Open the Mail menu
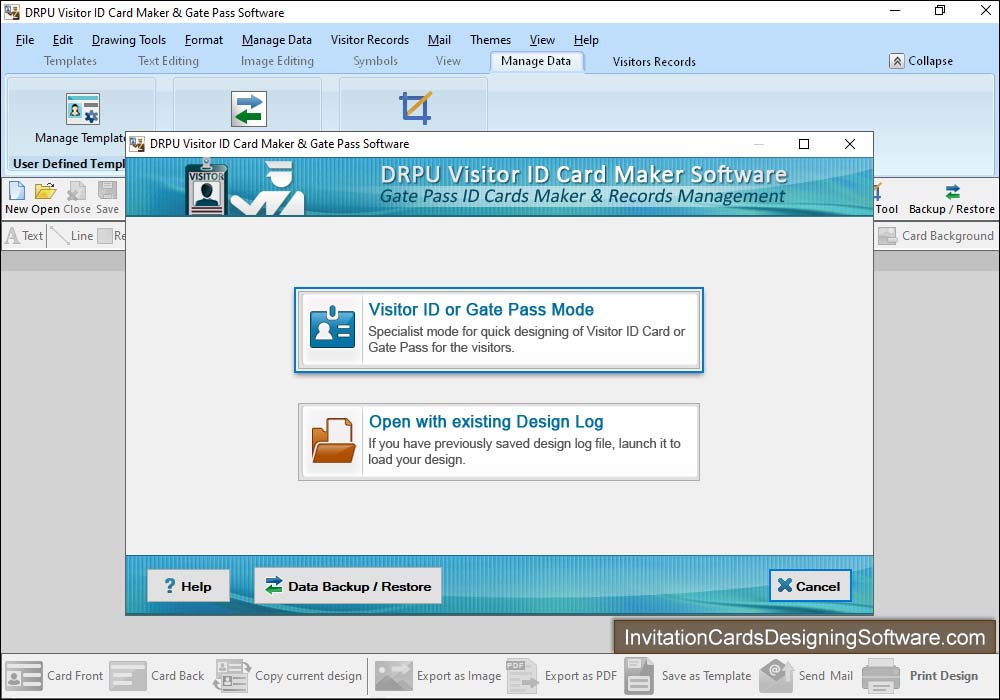1000x700 pixels. pos(439,40)
